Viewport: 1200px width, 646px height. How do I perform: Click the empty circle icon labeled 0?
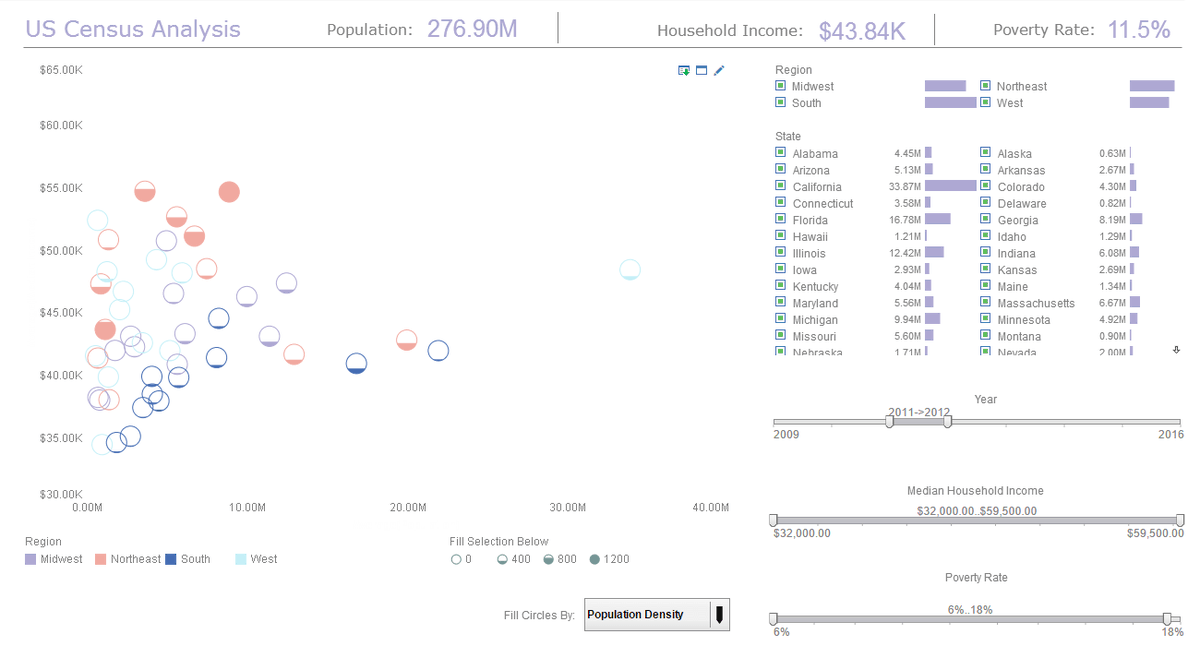tap(456, 559)
